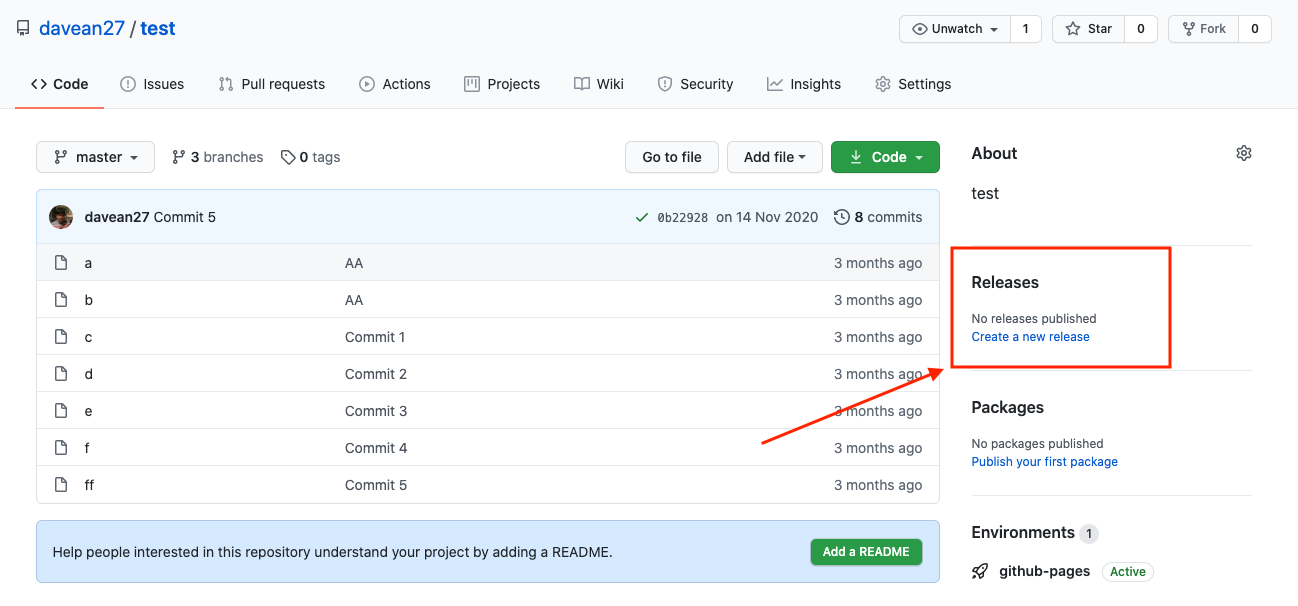Open AA commit message in row b

coord(354,300)
